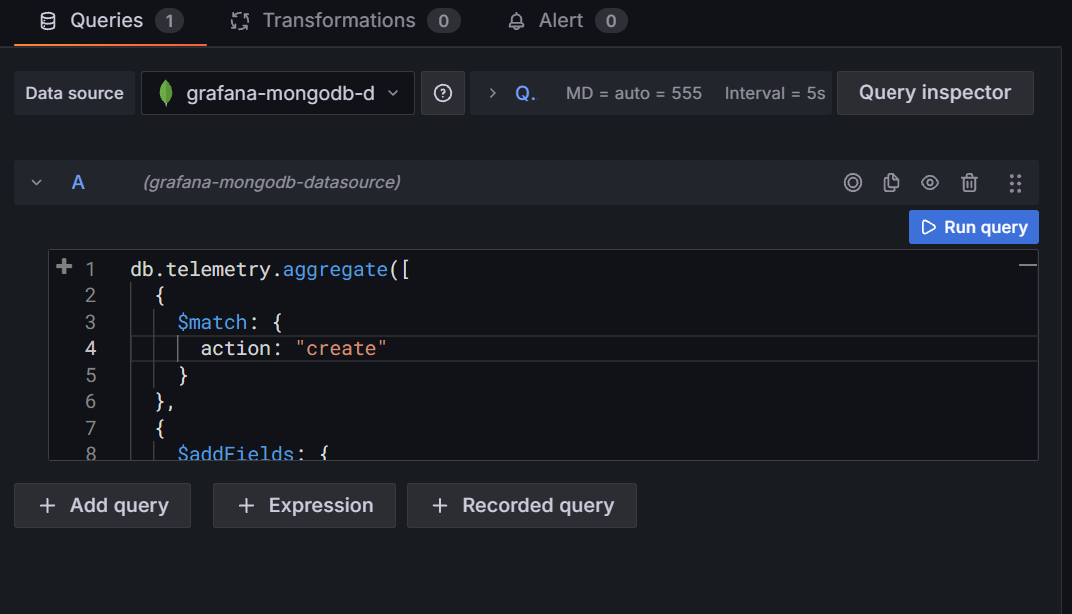Rename query A by its letter

[x=79, y=183]
